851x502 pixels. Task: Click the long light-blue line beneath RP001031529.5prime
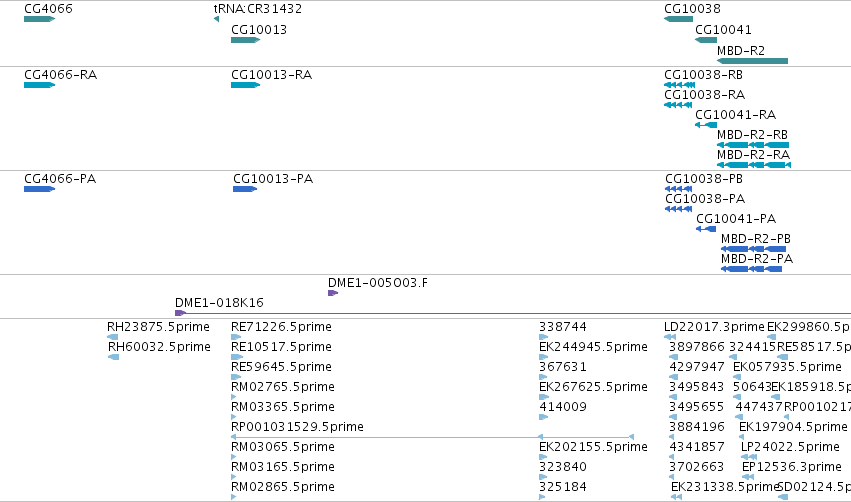tap(433, 437)
